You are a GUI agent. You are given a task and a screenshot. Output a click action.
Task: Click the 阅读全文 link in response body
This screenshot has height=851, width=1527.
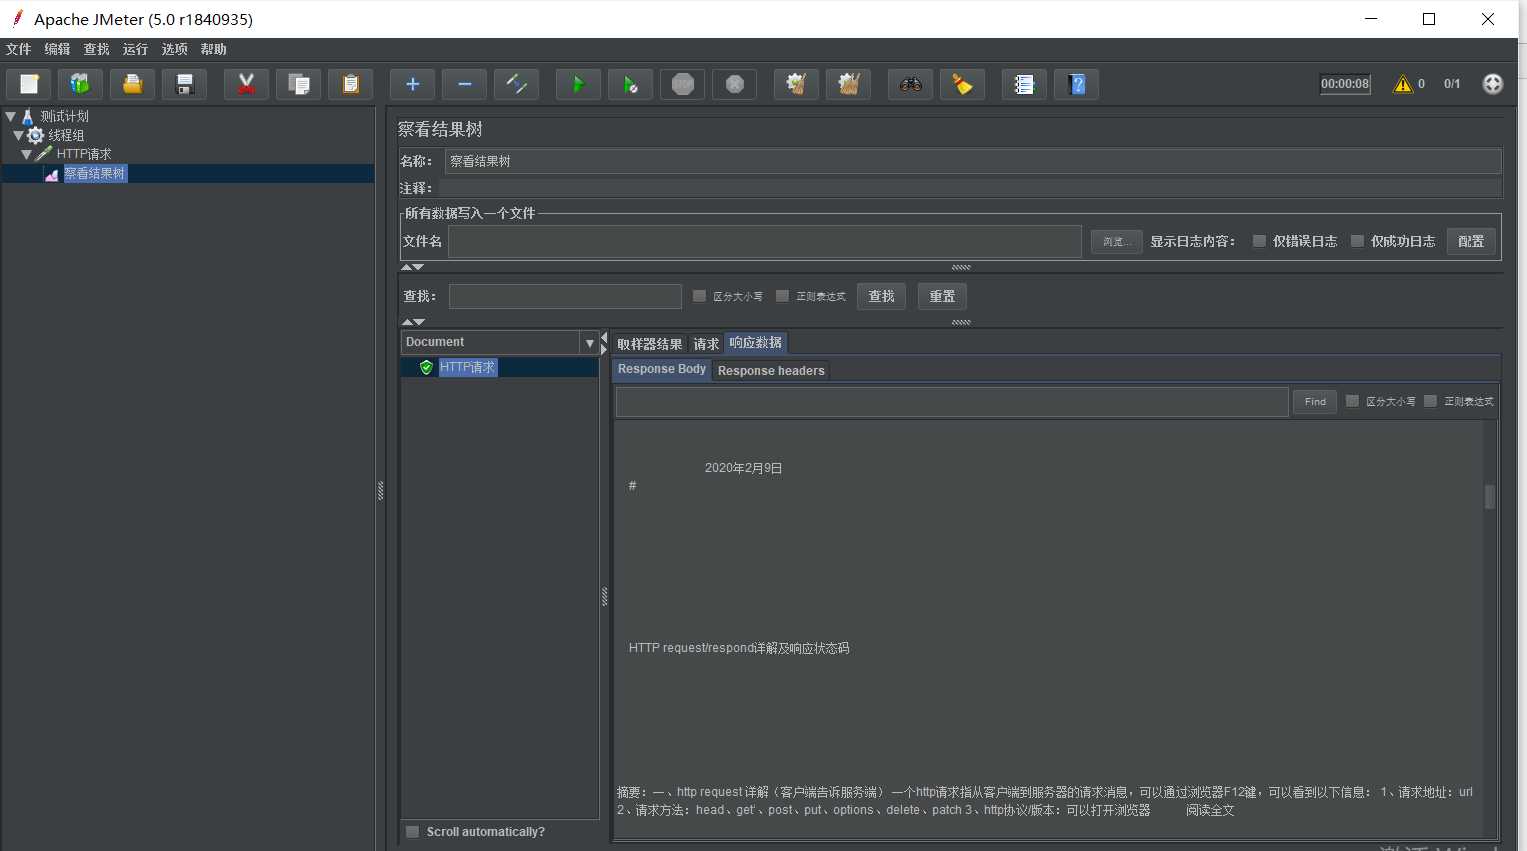(1210, 810)
